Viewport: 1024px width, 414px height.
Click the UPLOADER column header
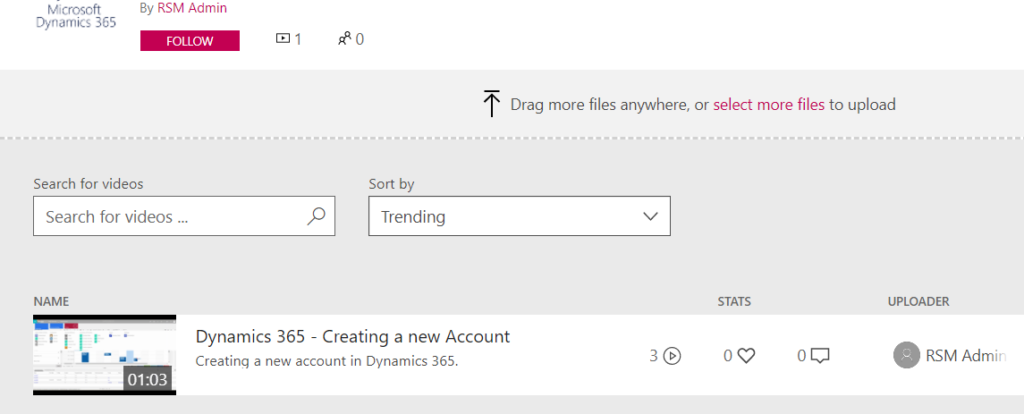[x=918, y=301]
